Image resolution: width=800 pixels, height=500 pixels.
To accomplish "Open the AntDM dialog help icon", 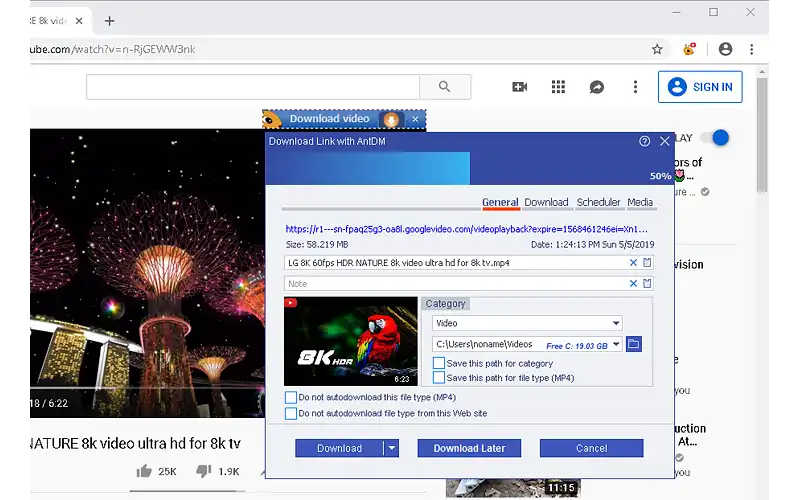I will point(644,141).
